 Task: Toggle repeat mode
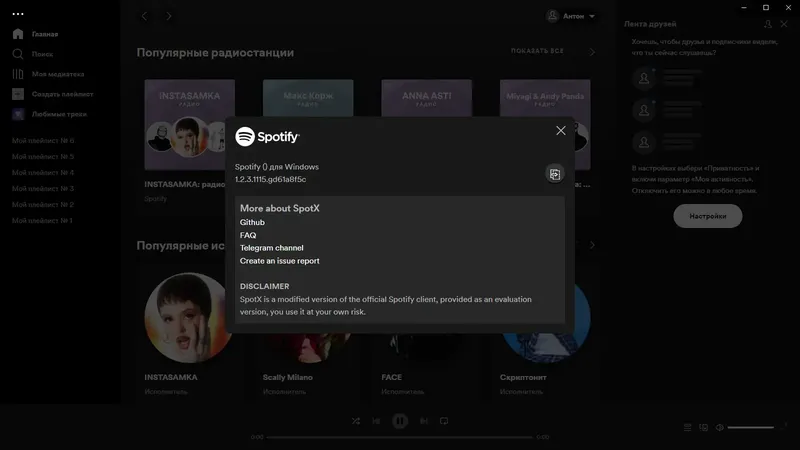(444, 421)
